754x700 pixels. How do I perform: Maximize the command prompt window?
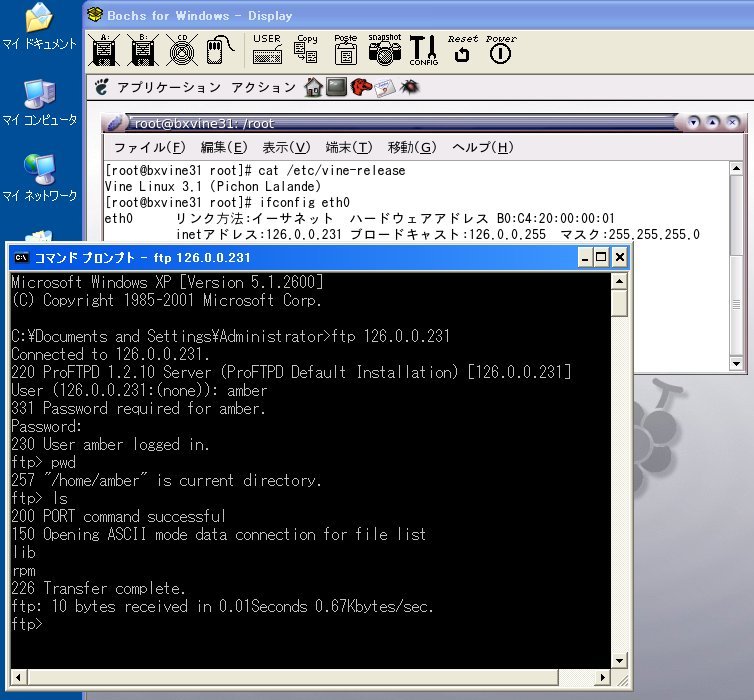click(x=601, y=258)
